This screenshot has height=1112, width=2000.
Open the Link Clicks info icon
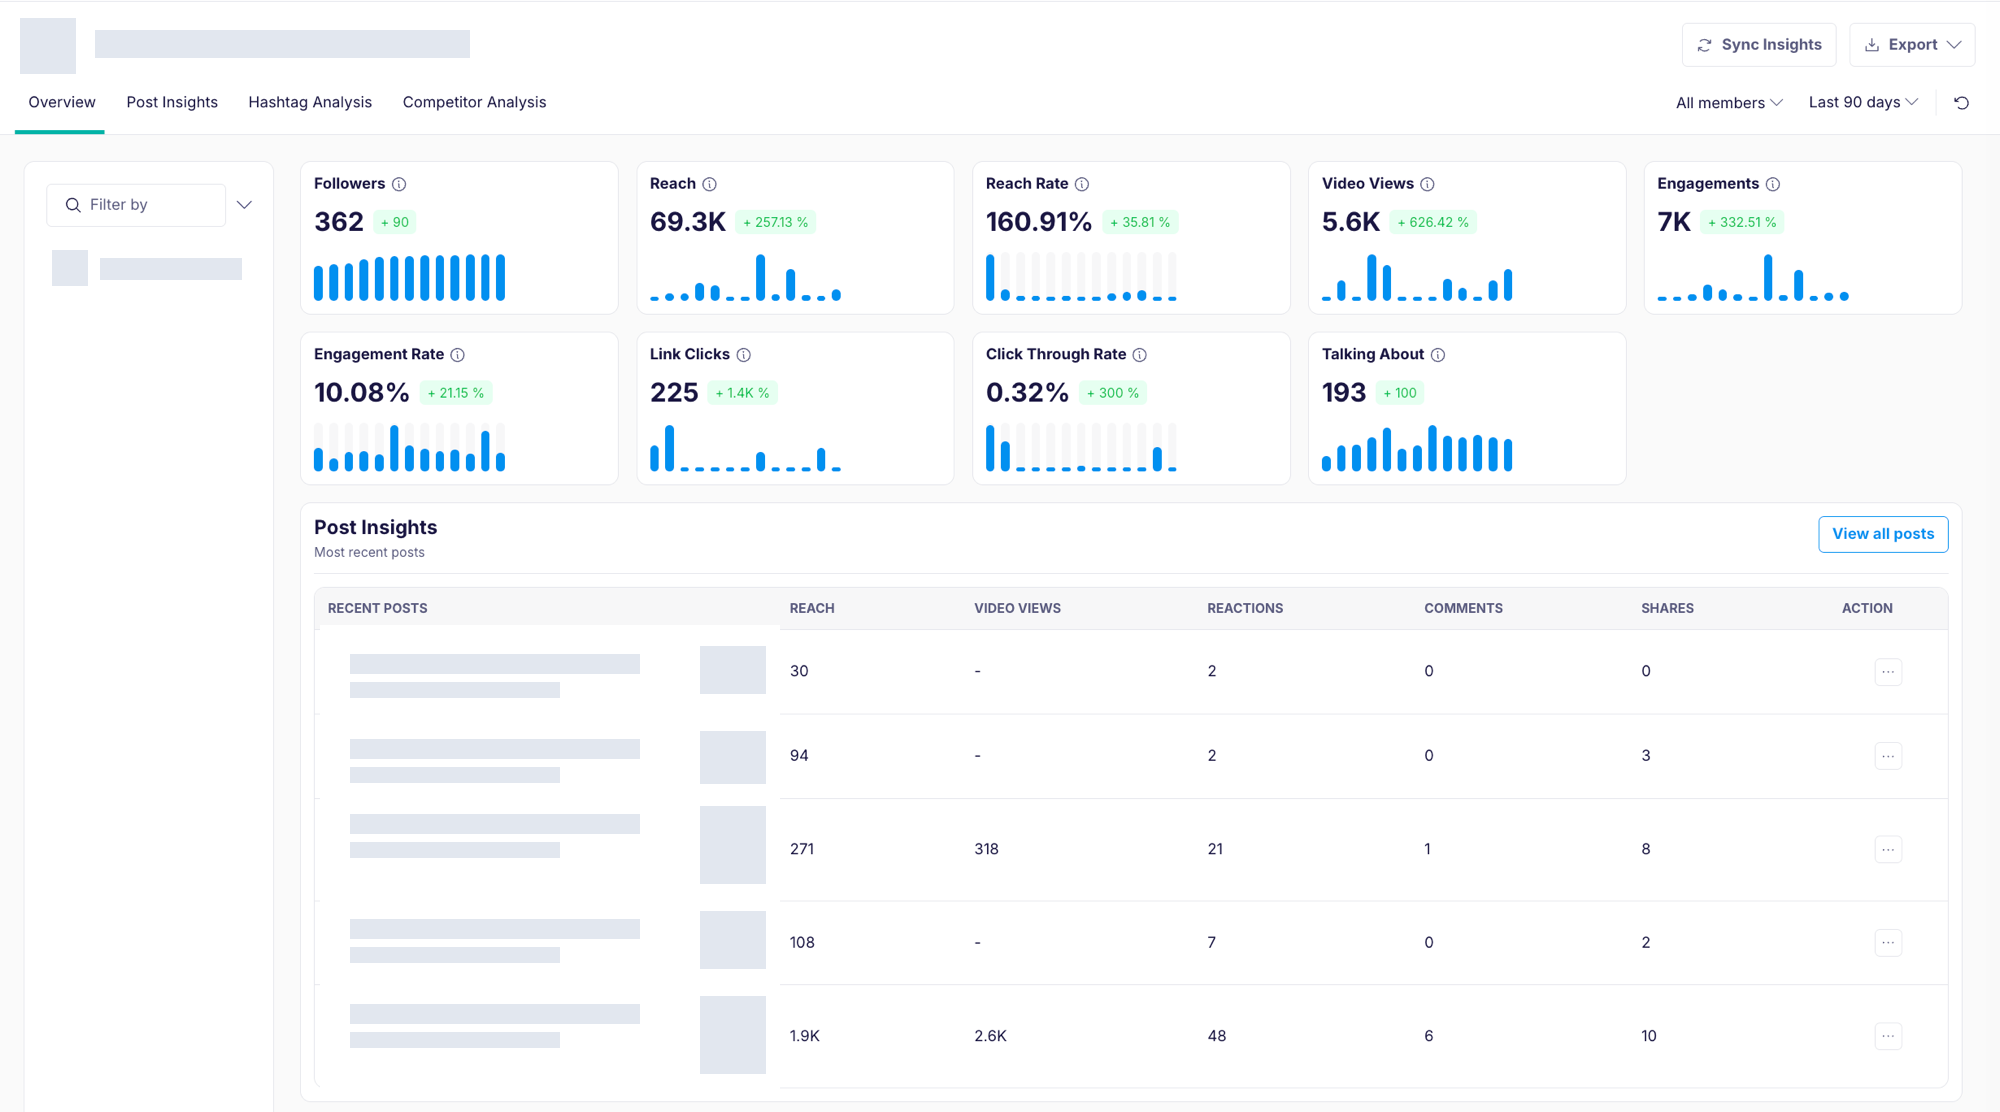pos(743,355)
